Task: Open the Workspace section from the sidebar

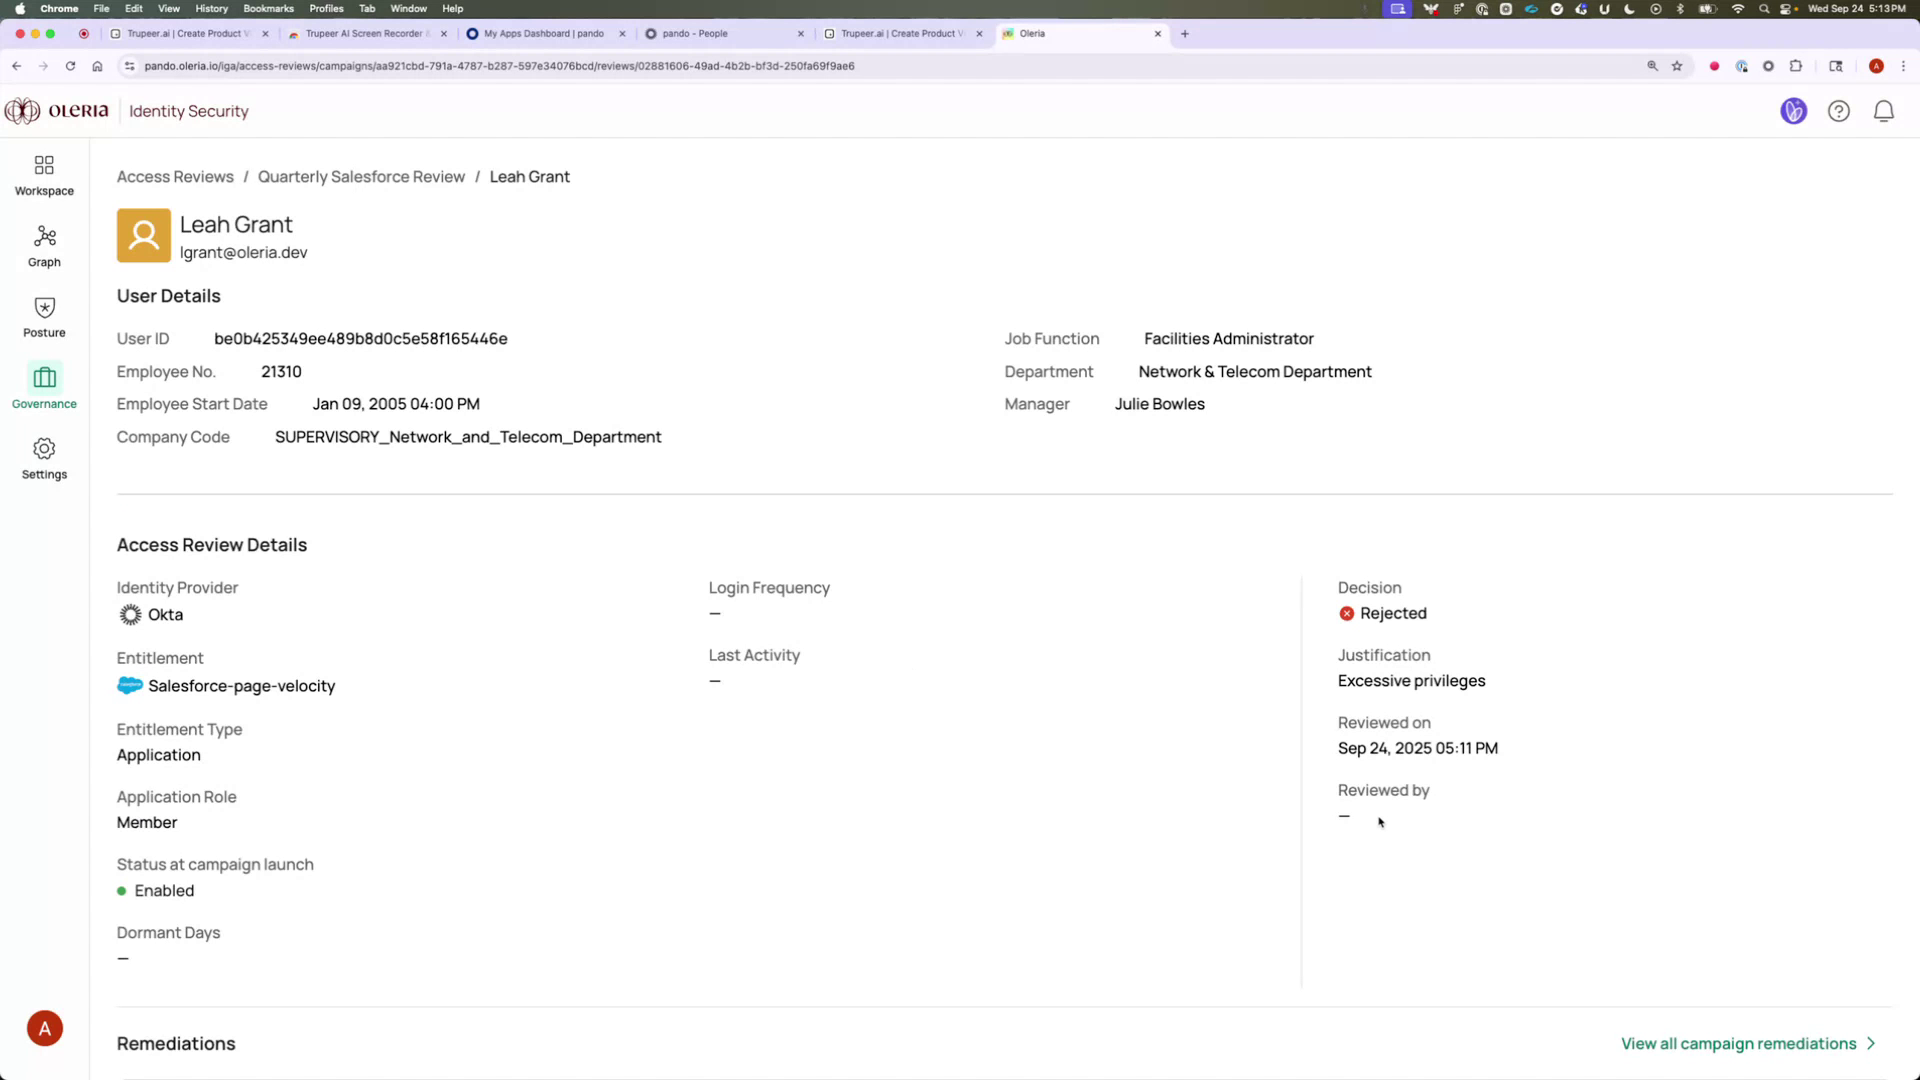Action: pos(43,174)
